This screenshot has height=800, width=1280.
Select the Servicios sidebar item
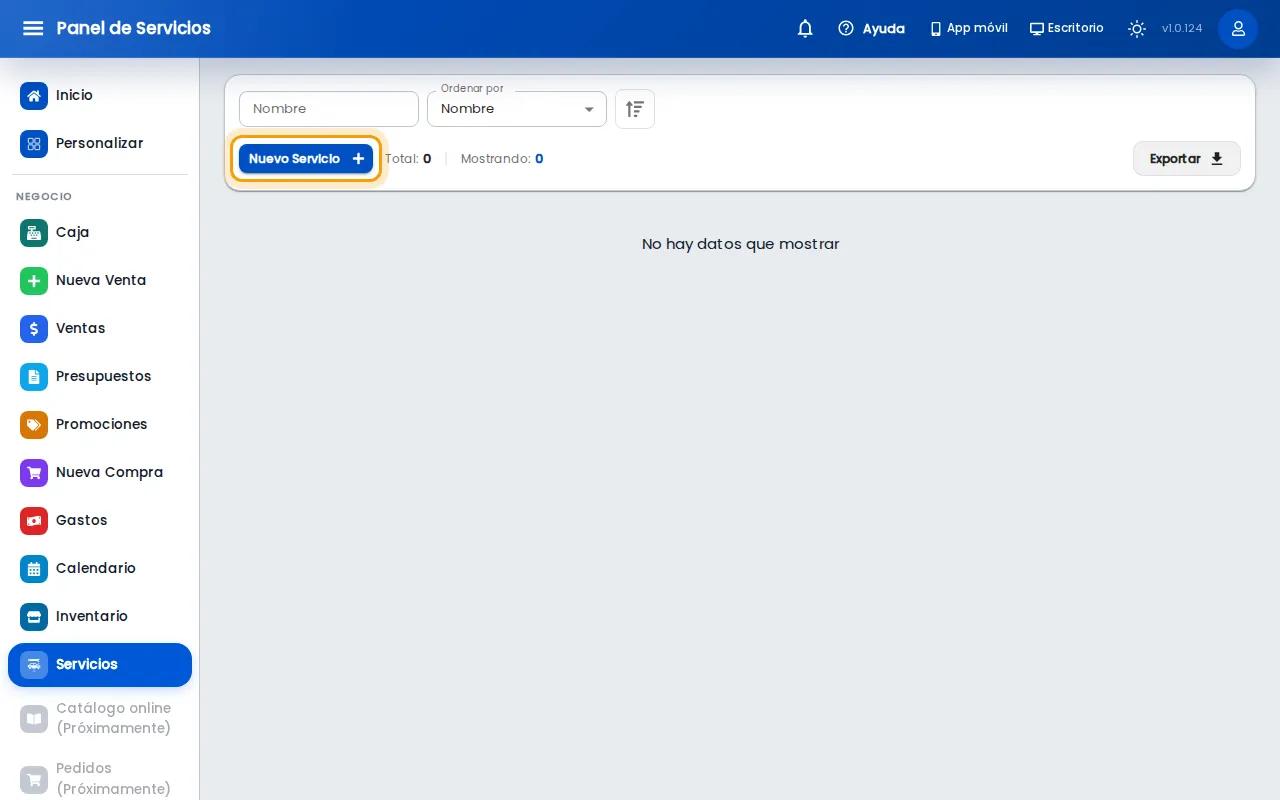(x=100, y=664)
